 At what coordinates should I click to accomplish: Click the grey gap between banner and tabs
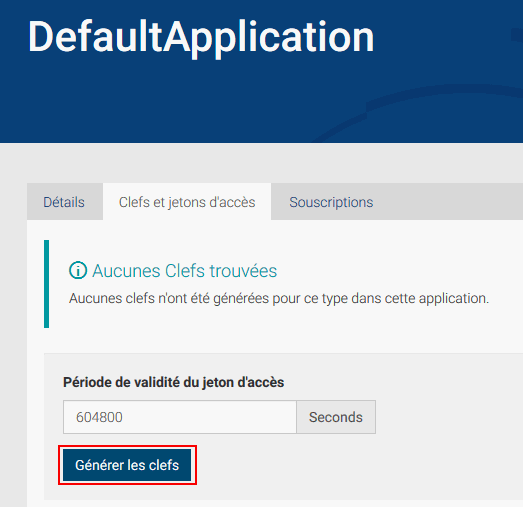pos(262,163)
